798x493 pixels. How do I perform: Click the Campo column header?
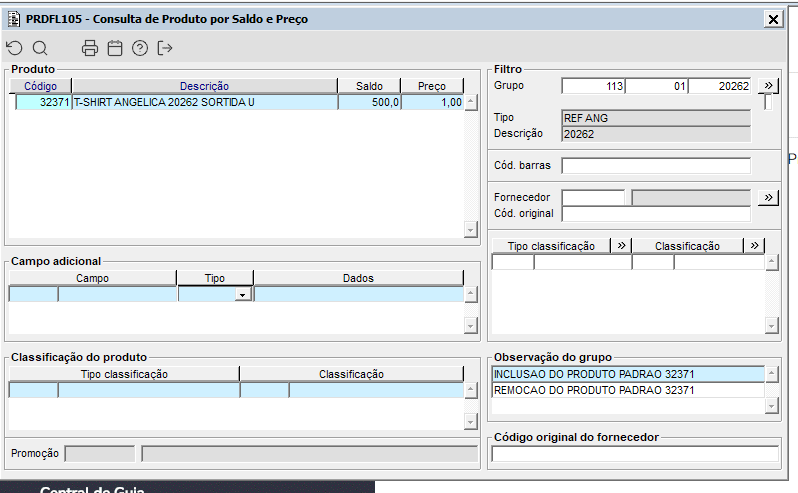[93, 278]
